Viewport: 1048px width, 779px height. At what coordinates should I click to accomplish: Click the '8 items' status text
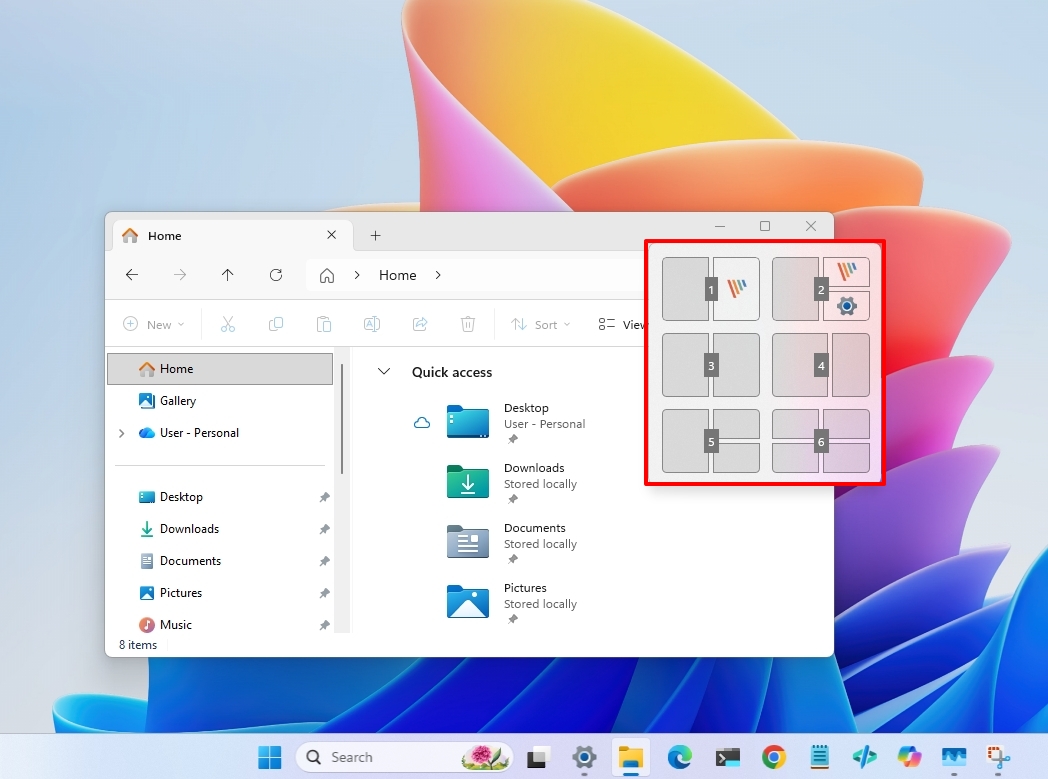(x=138, y=645)
